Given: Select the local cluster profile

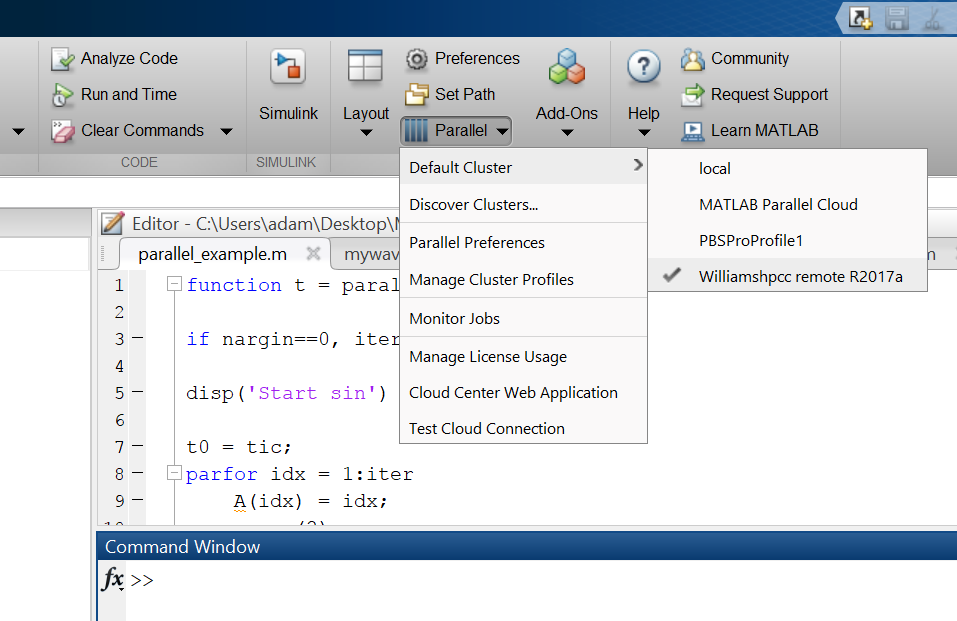Looking at the screenshot, I should coord(787,169).
